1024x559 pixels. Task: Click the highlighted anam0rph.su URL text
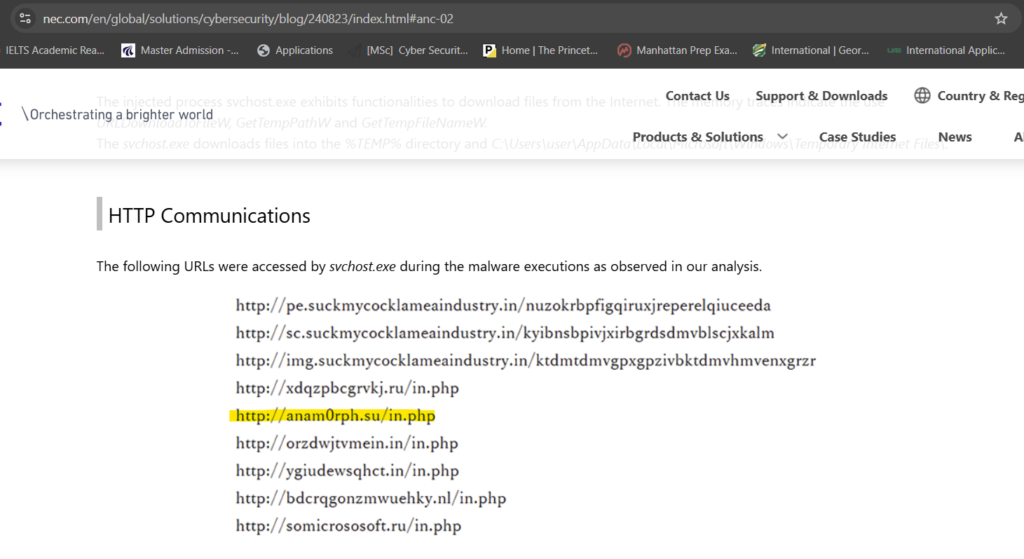(335, 415)
